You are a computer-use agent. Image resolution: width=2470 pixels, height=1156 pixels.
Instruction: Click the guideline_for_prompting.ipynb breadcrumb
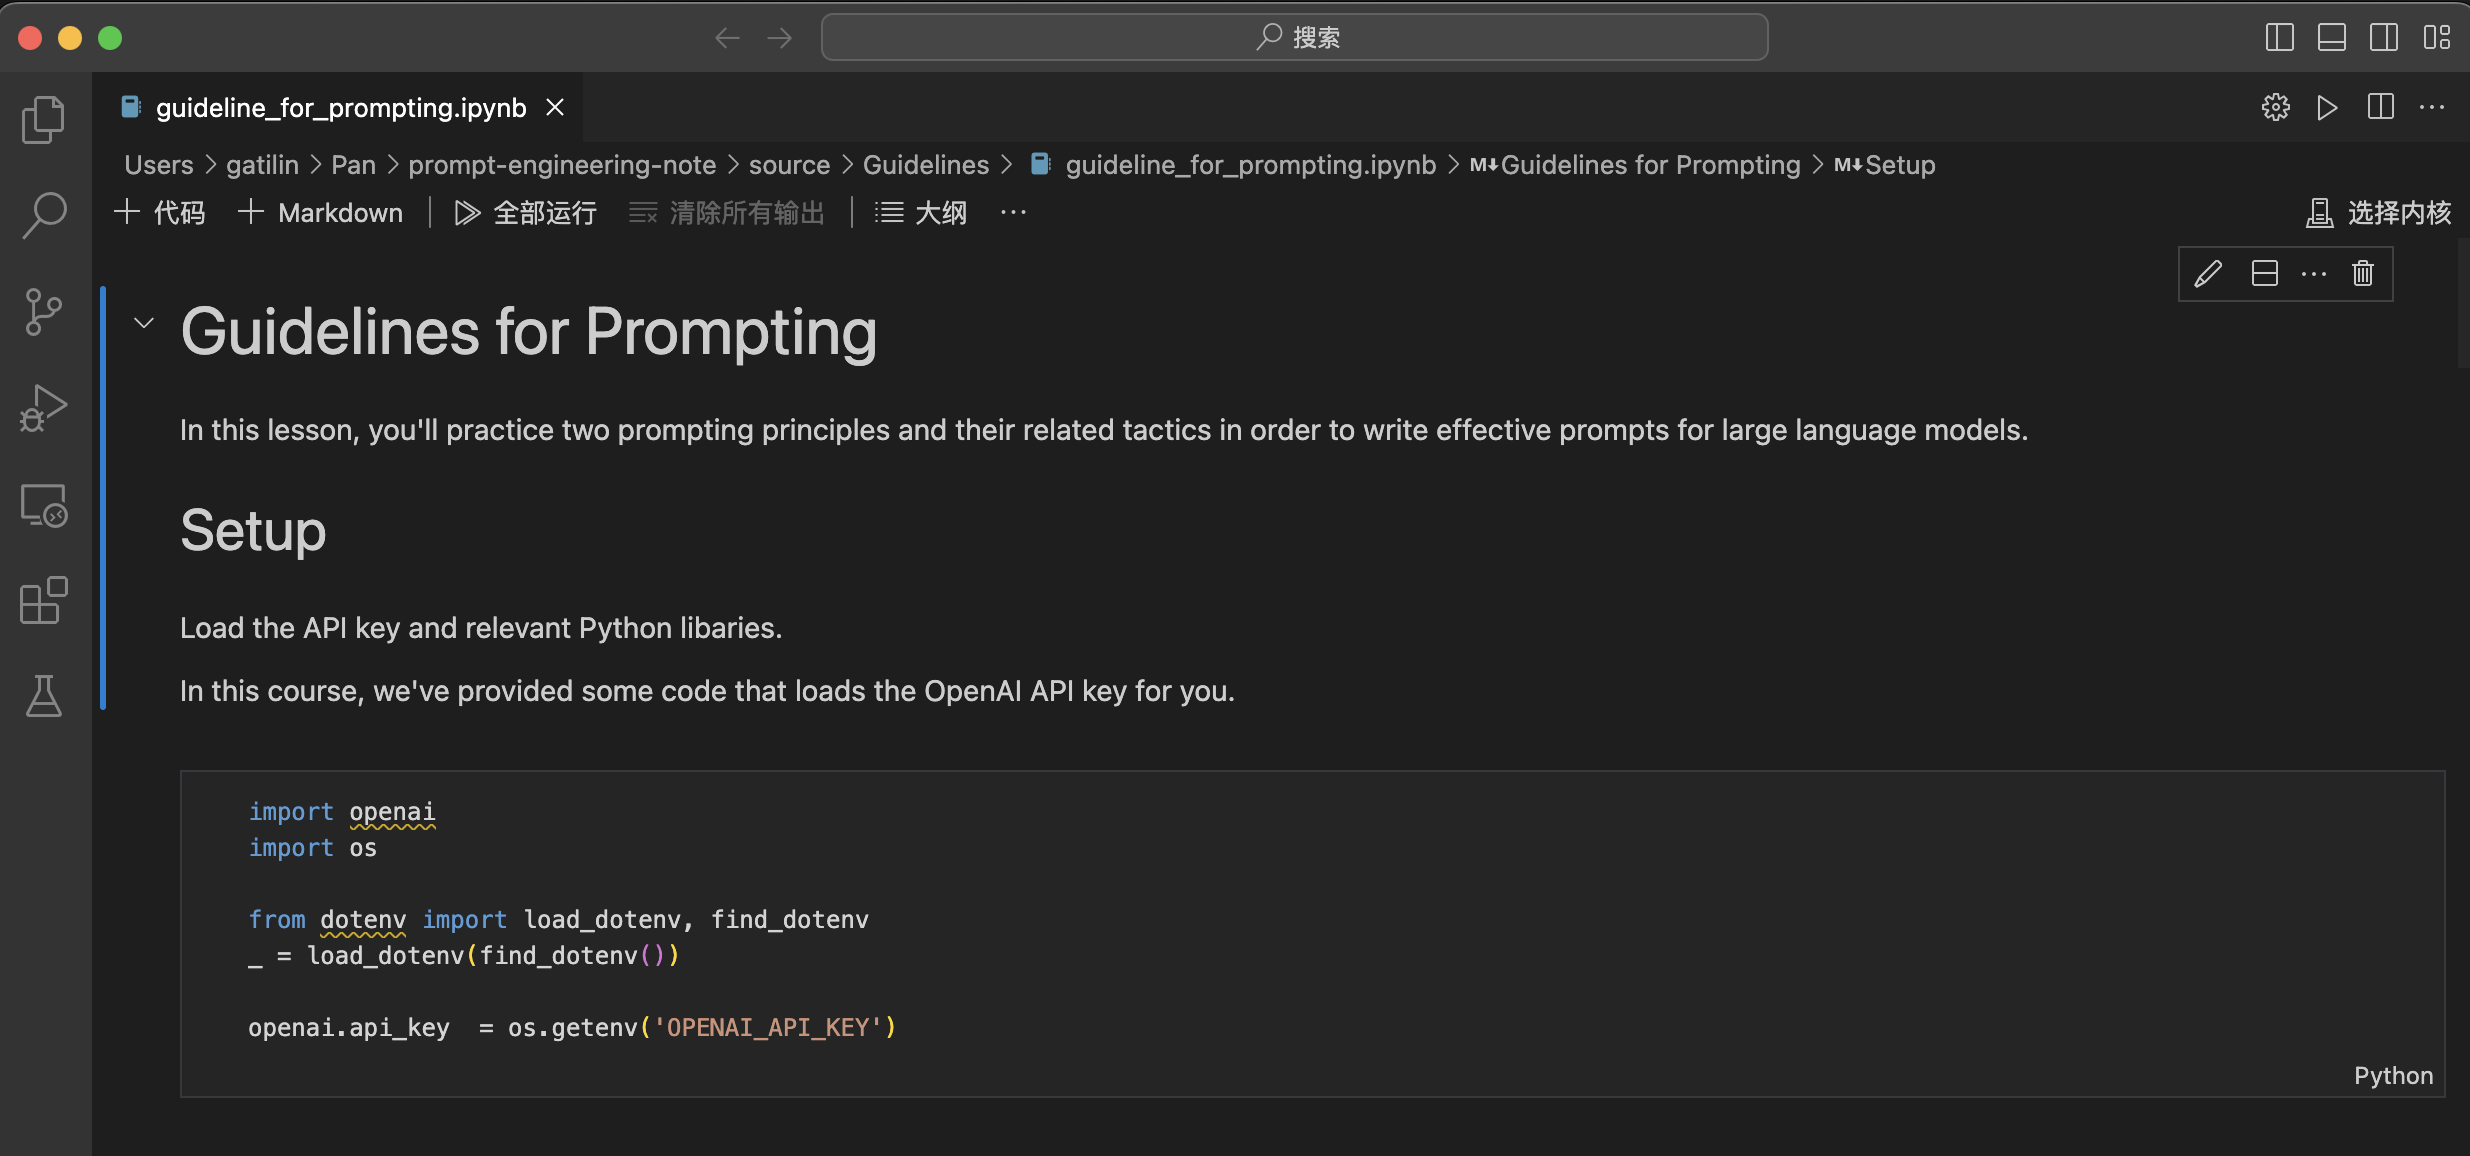[1233, 165]
